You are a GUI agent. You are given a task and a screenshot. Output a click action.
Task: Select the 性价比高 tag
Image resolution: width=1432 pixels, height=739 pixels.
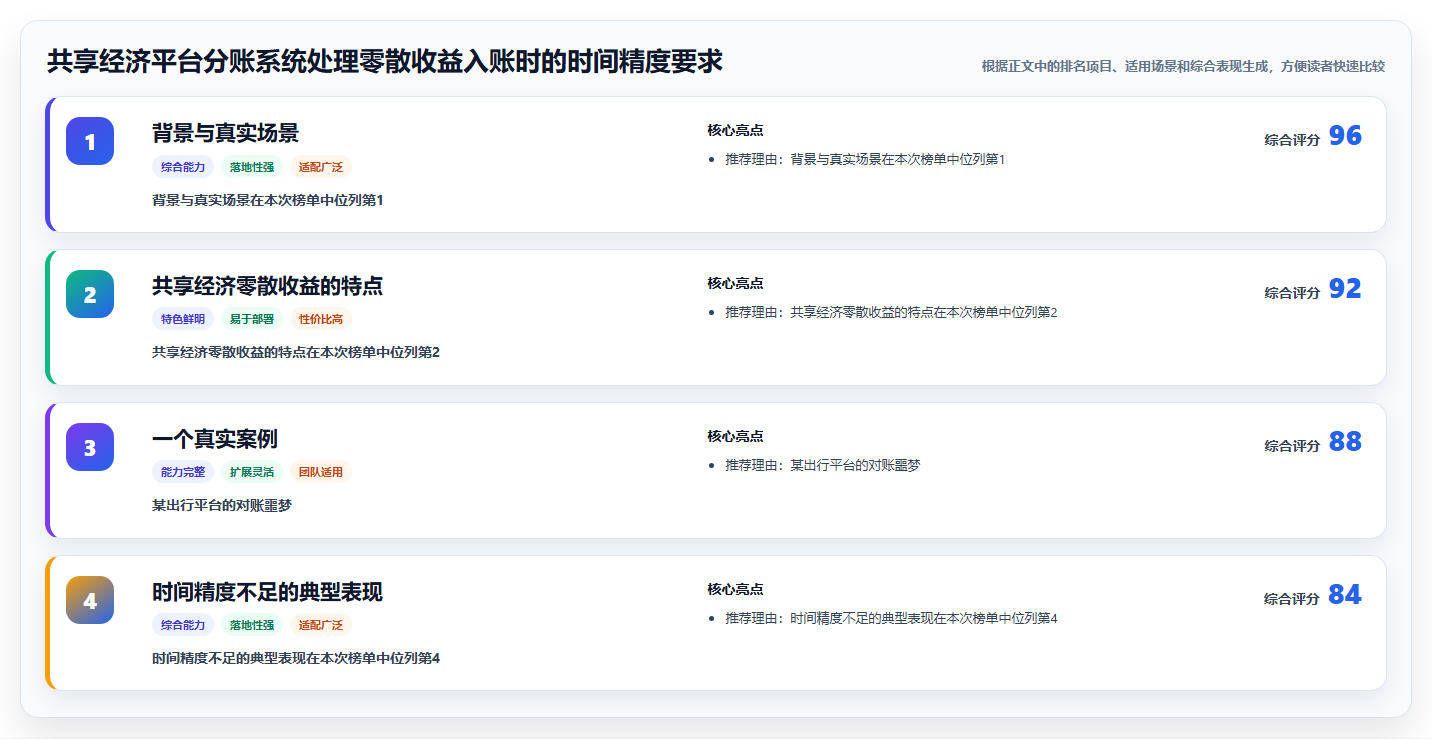point(321,320)
